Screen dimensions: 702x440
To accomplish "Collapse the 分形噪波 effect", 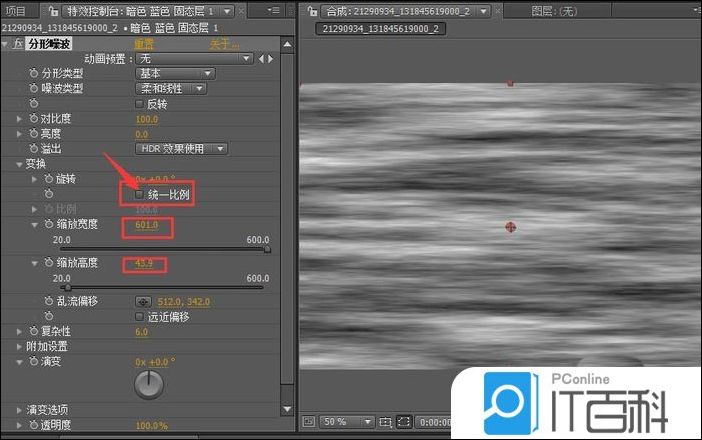I will pos(4,44).
